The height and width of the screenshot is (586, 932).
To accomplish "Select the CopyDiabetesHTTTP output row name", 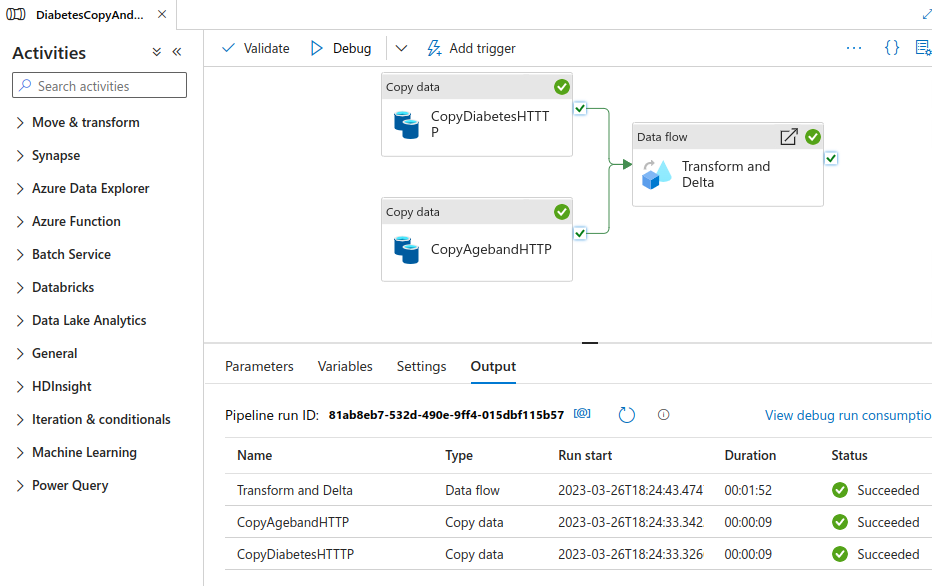I will point(295,555).
